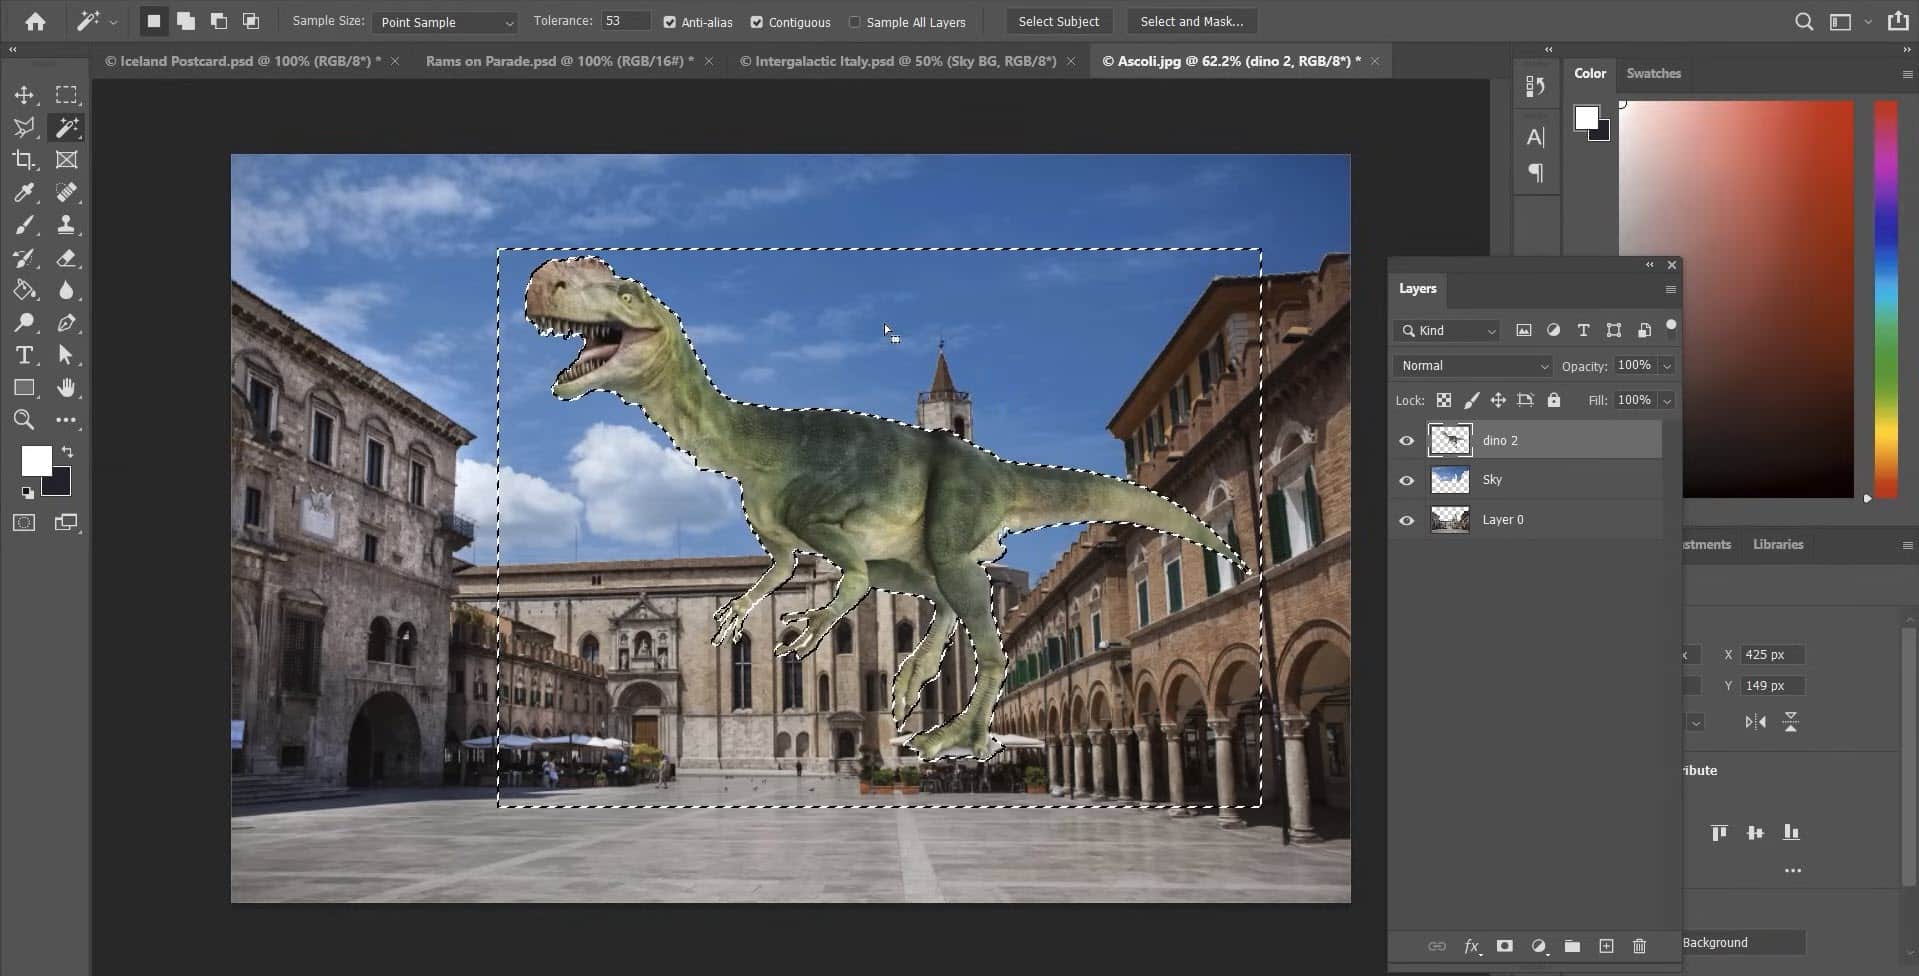This screenshot has width=1919, height=976.
Task: Select the Zoom tool
Action: point(24,420)
